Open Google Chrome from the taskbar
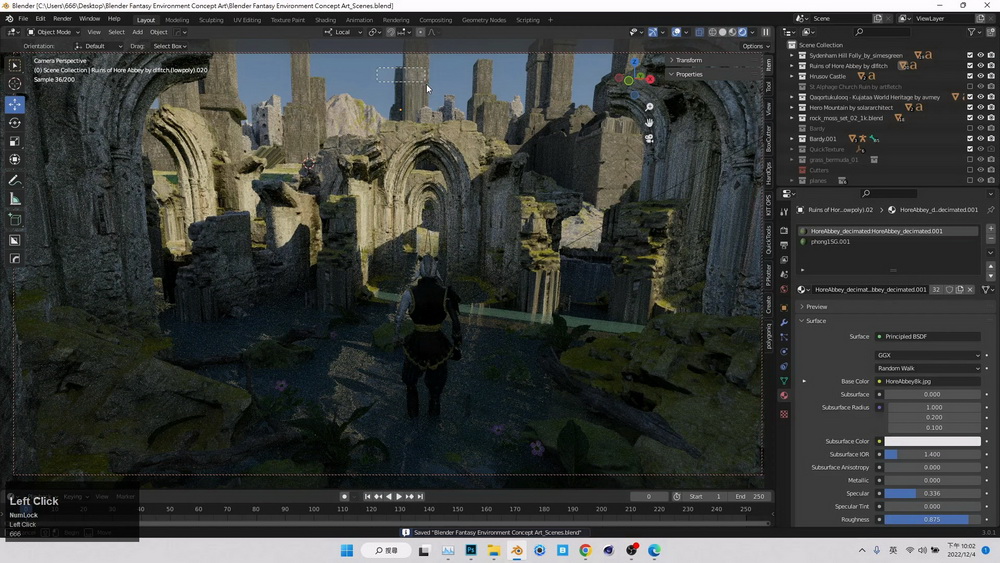The image size is (1000, 563). click(585, 550)
